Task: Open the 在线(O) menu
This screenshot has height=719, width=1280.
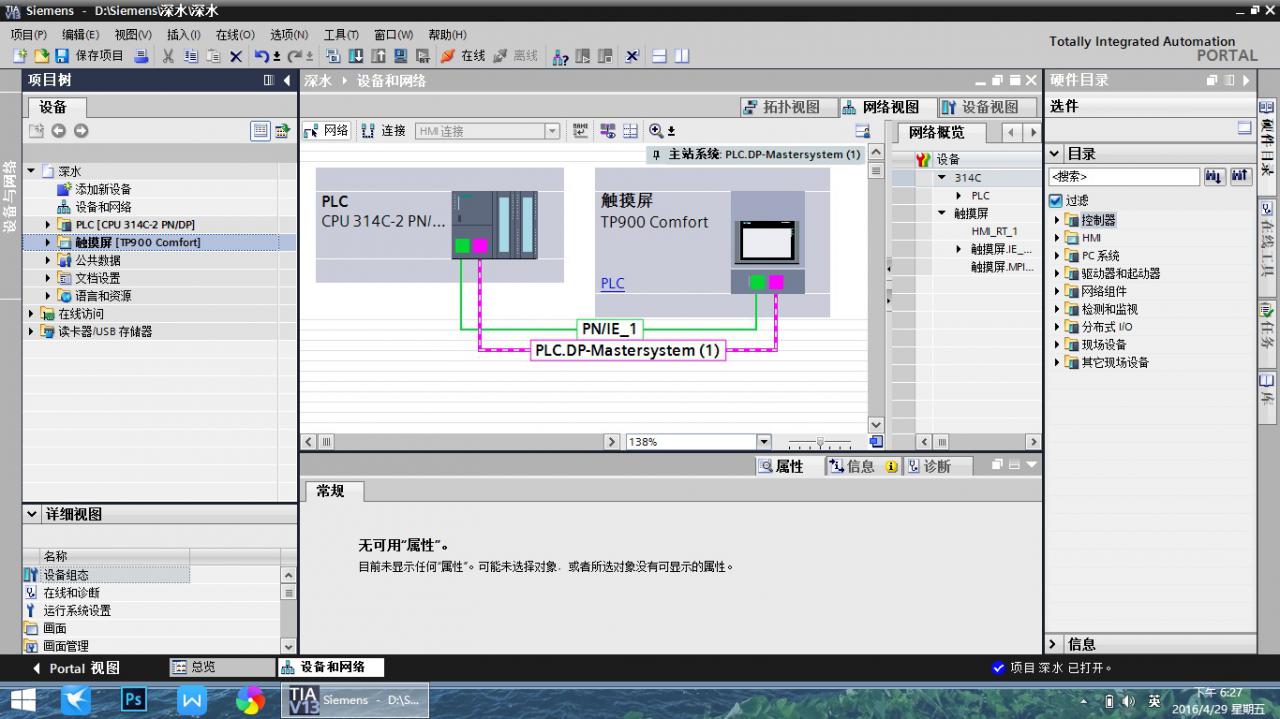Action: [235, 34]
